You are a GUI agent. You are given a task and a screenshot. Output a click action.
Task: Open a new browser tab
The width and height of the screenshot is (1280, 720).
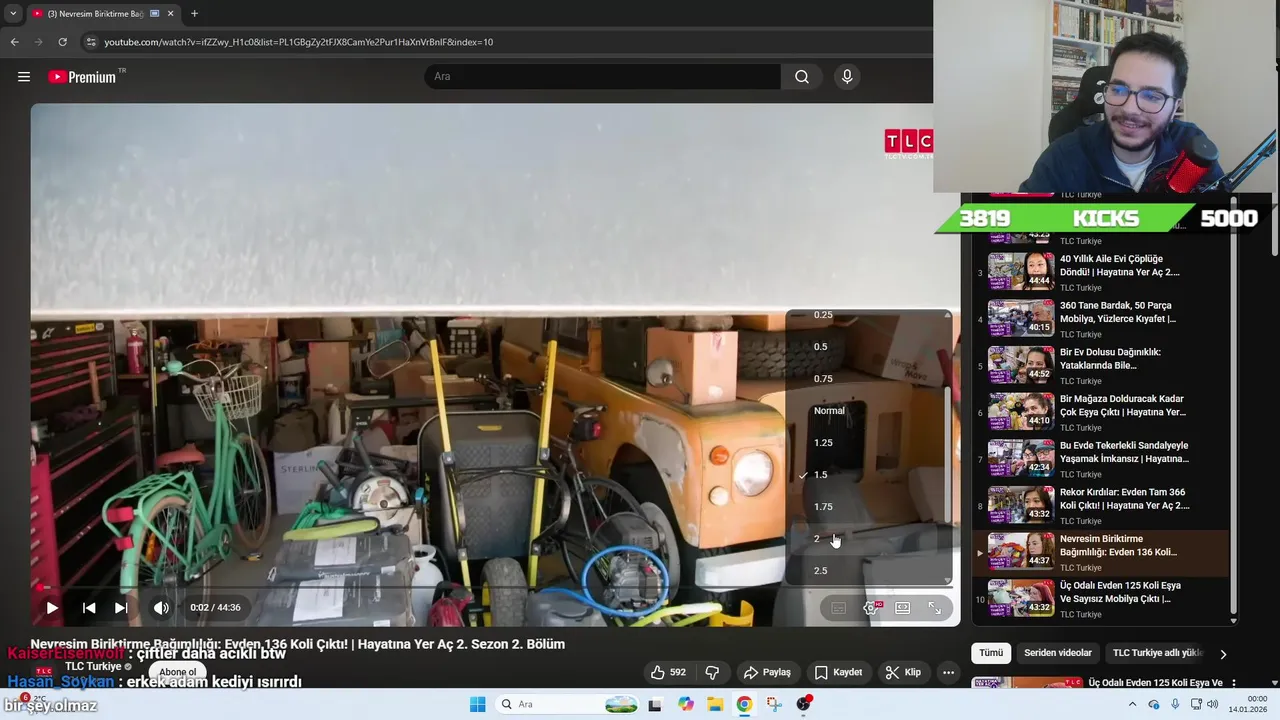(194, 14)
